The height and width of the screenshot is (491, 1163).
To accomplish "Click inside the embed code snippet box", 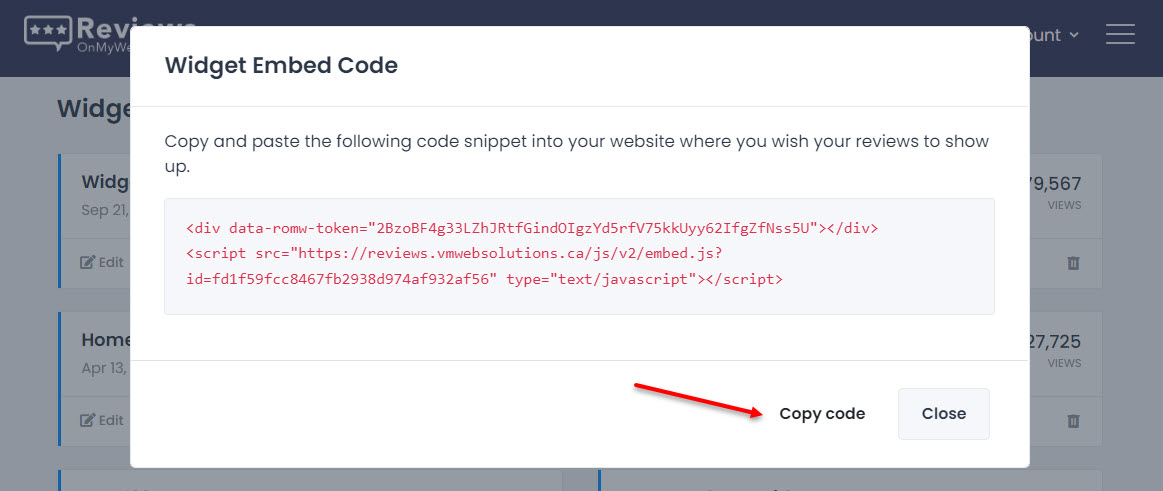I will [579, 257].
